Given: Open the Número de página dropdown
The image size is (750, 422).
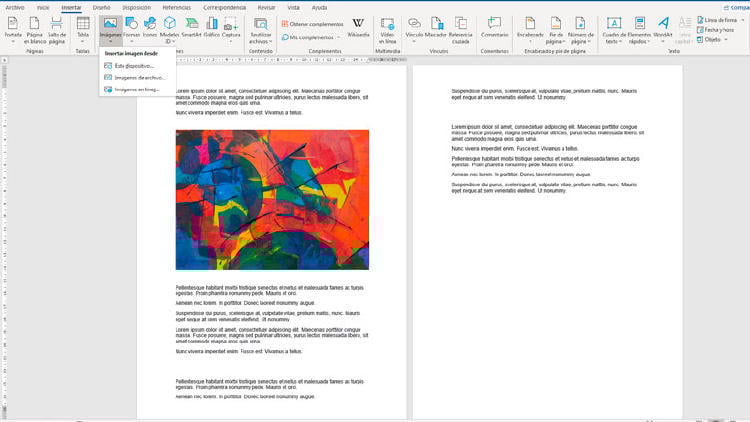Looking at the screenshot, I should tap(582, 29).
